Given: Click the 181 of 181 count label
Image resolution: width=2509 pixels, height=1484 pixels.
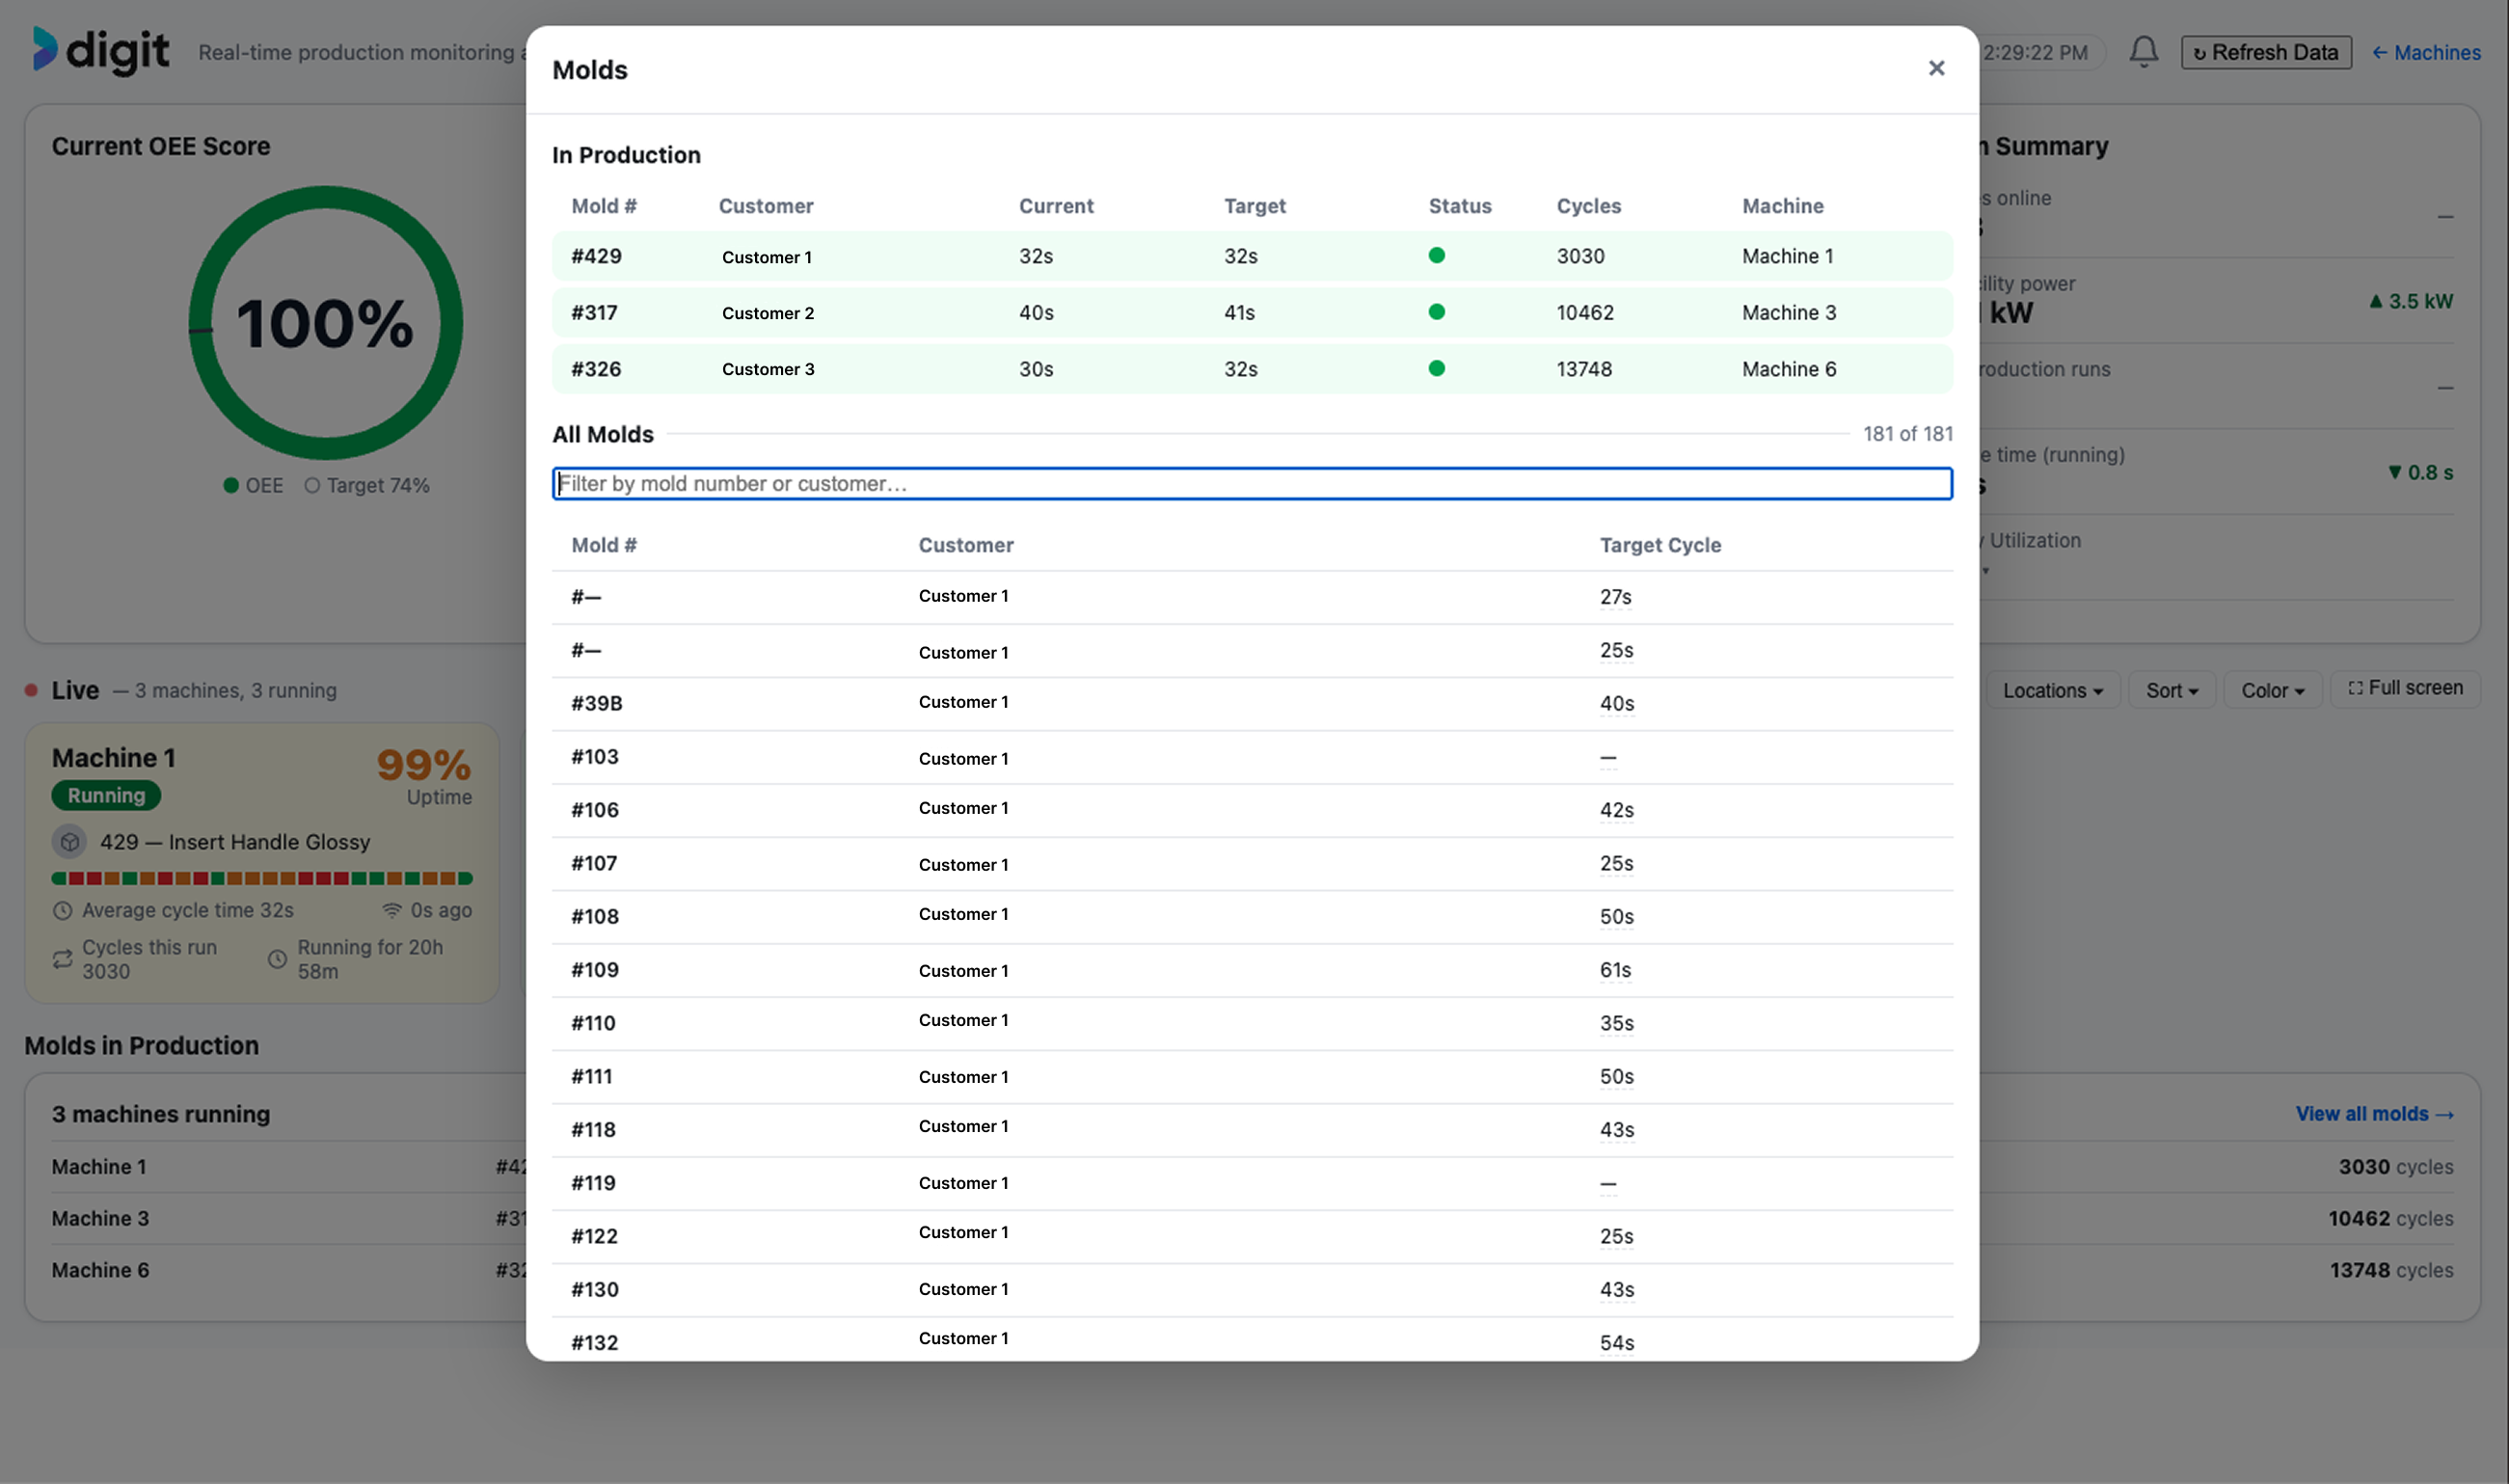Looking at the screenshot, I should point(1907,434).
